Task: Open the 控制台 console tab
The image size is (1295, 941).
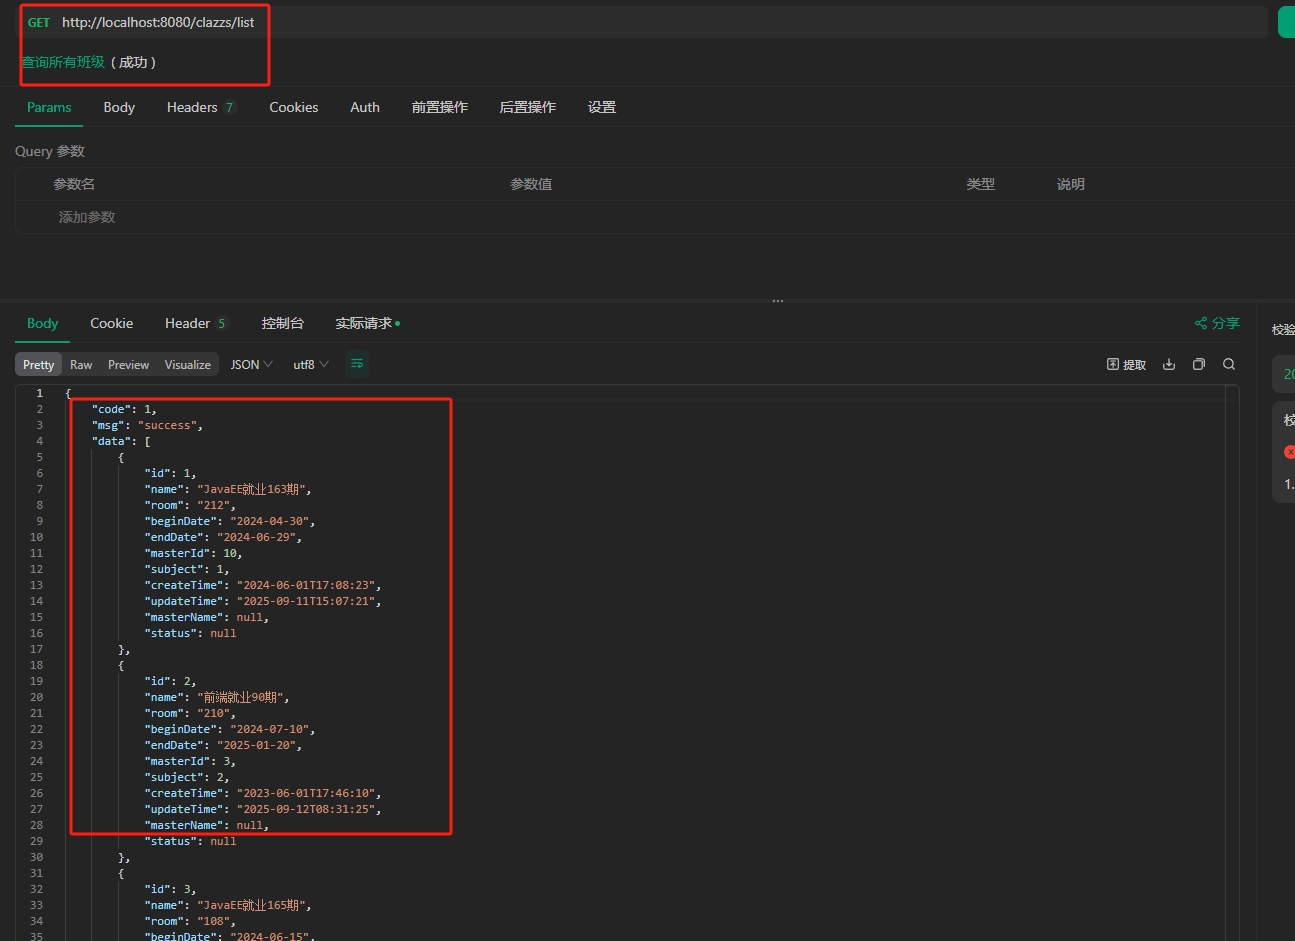Action: 282,323
